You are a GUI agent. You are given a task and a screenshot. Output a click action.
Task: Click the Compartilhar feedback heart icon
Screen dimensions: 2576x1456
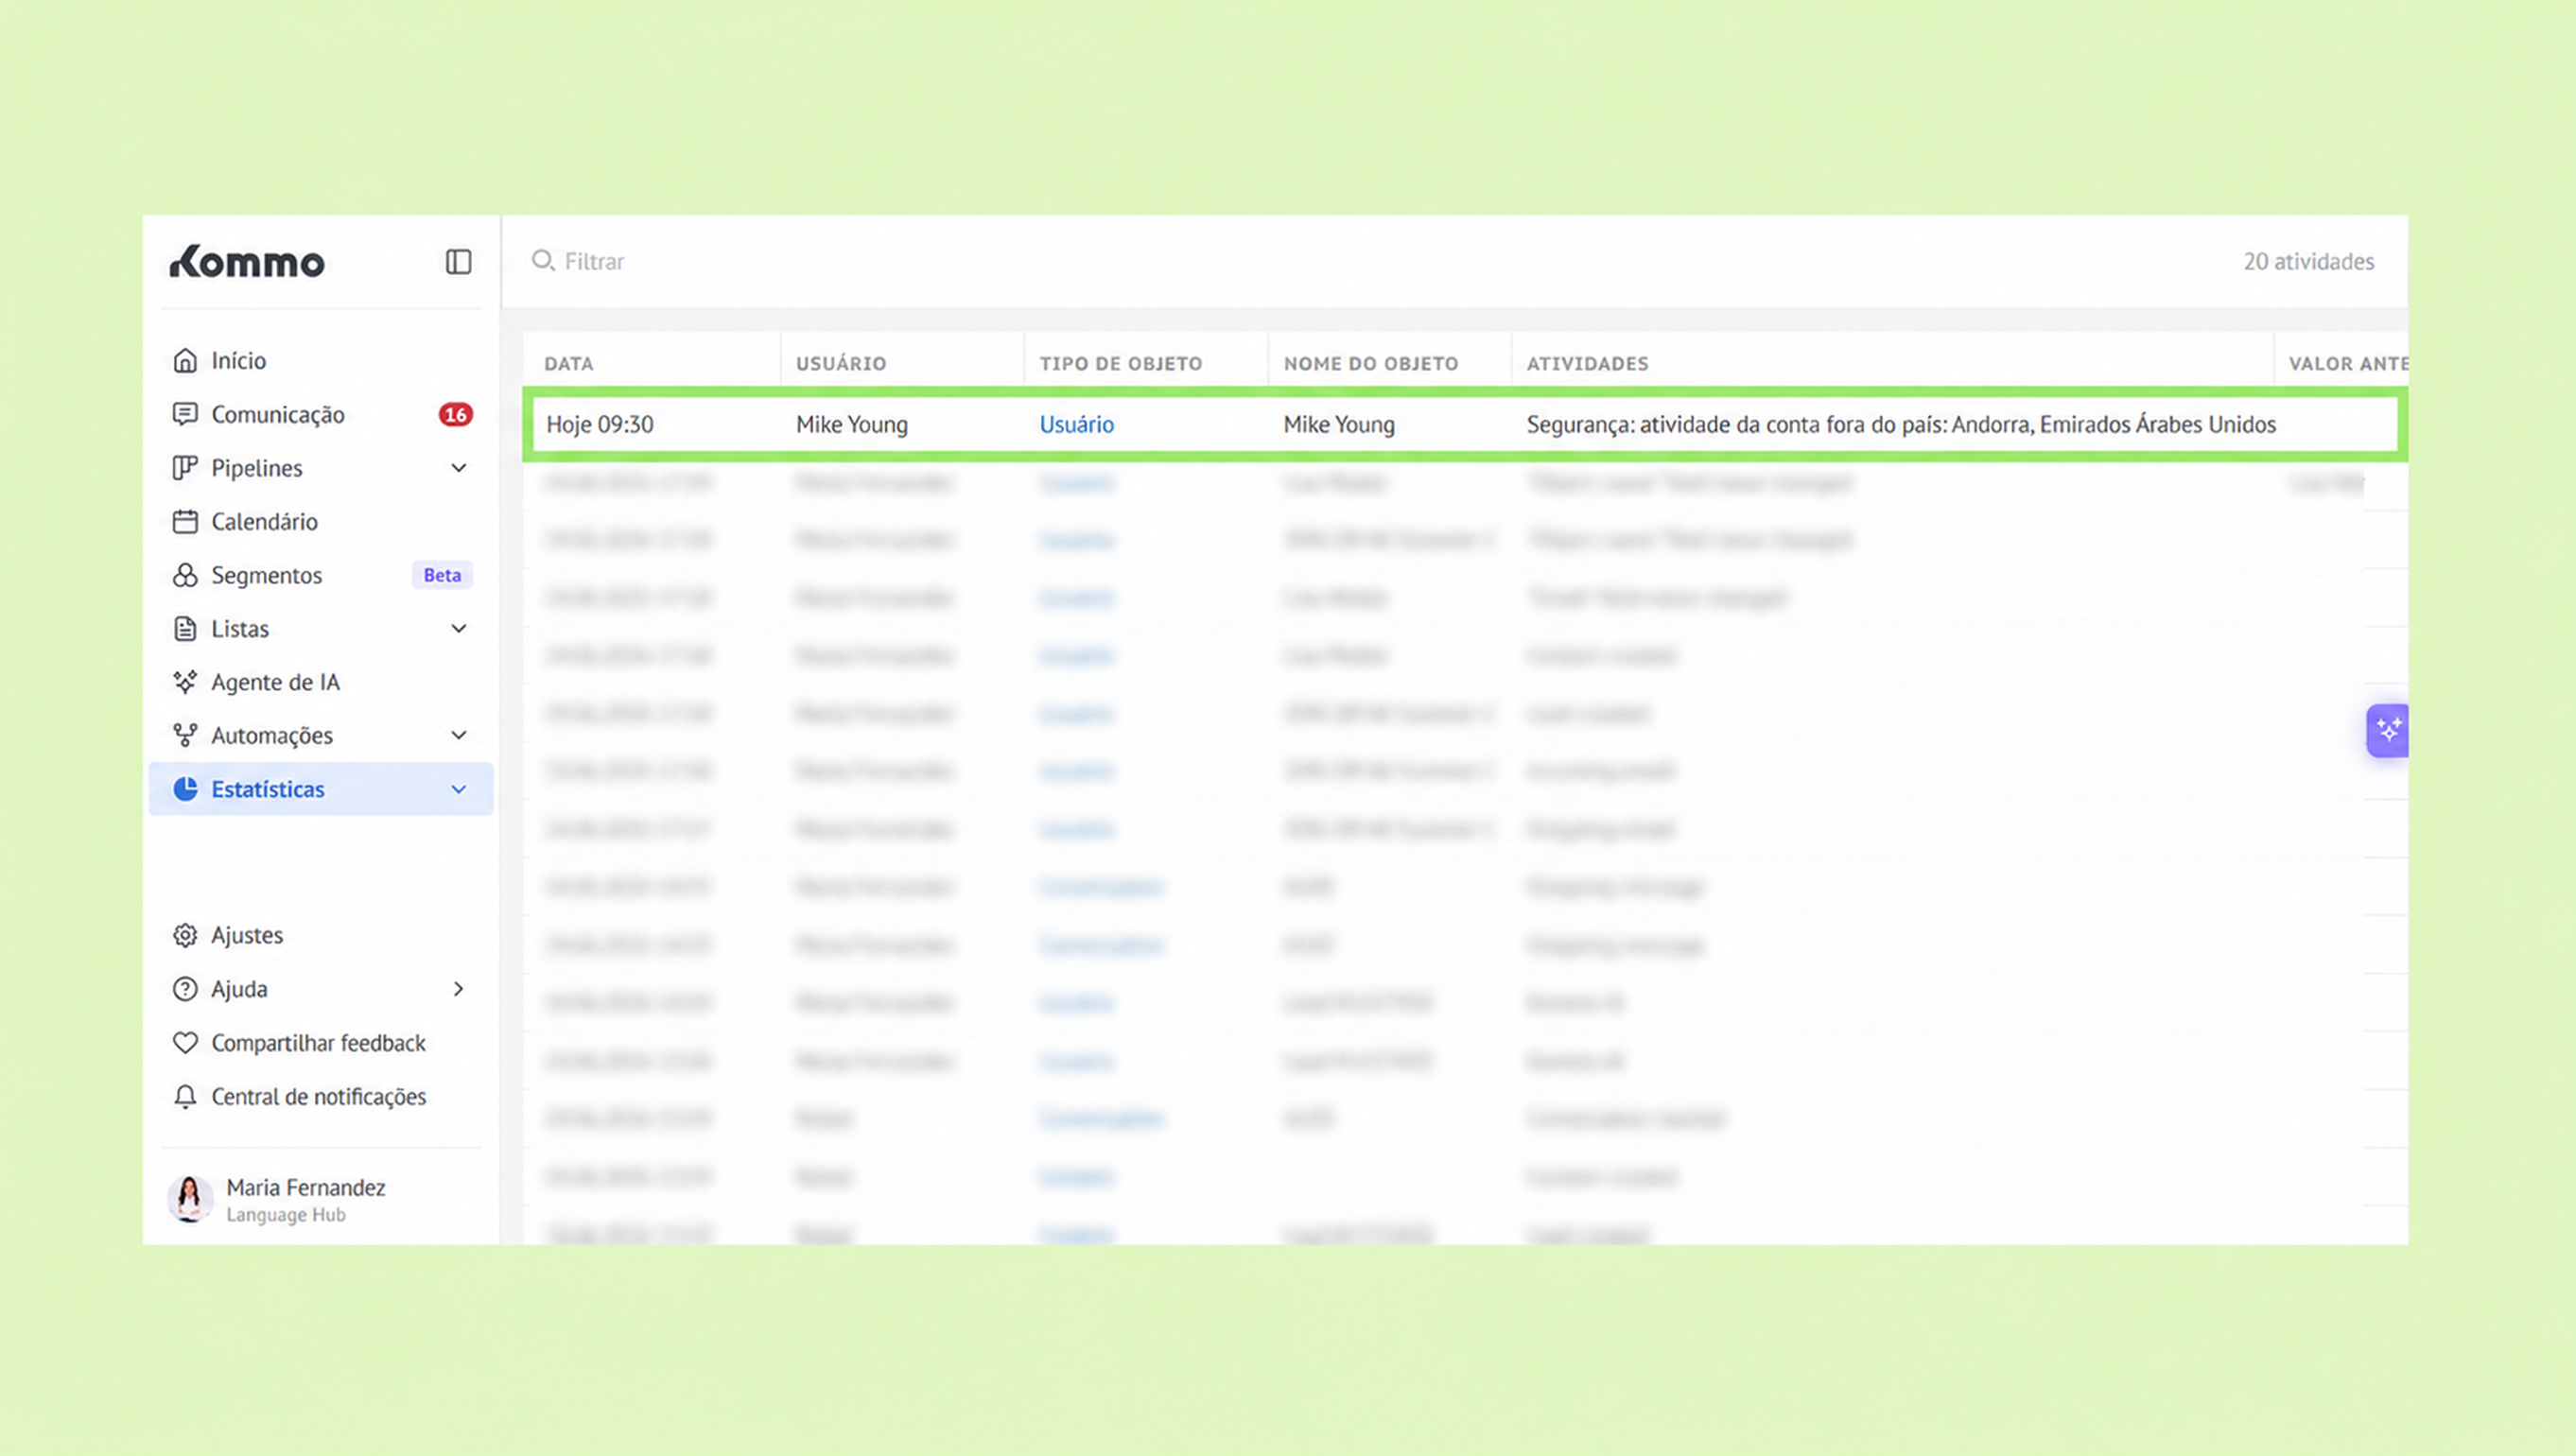(185, 1042)
